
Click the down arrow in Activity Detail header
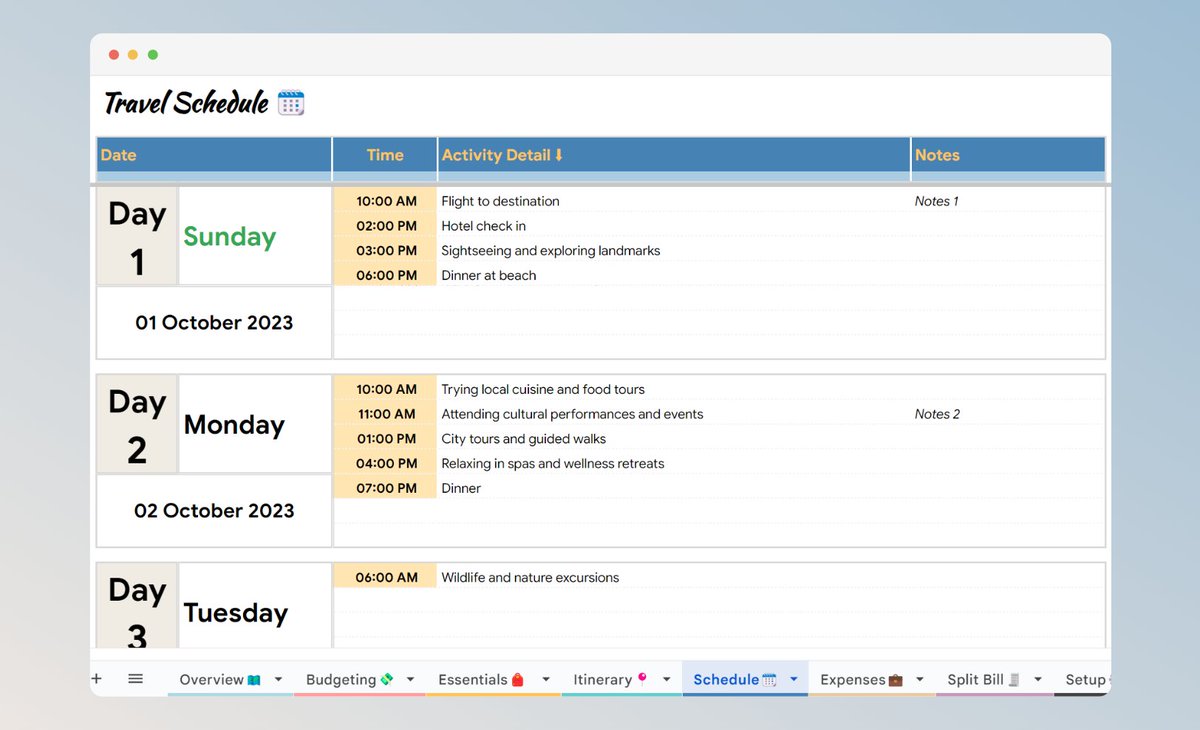point(558,155)
